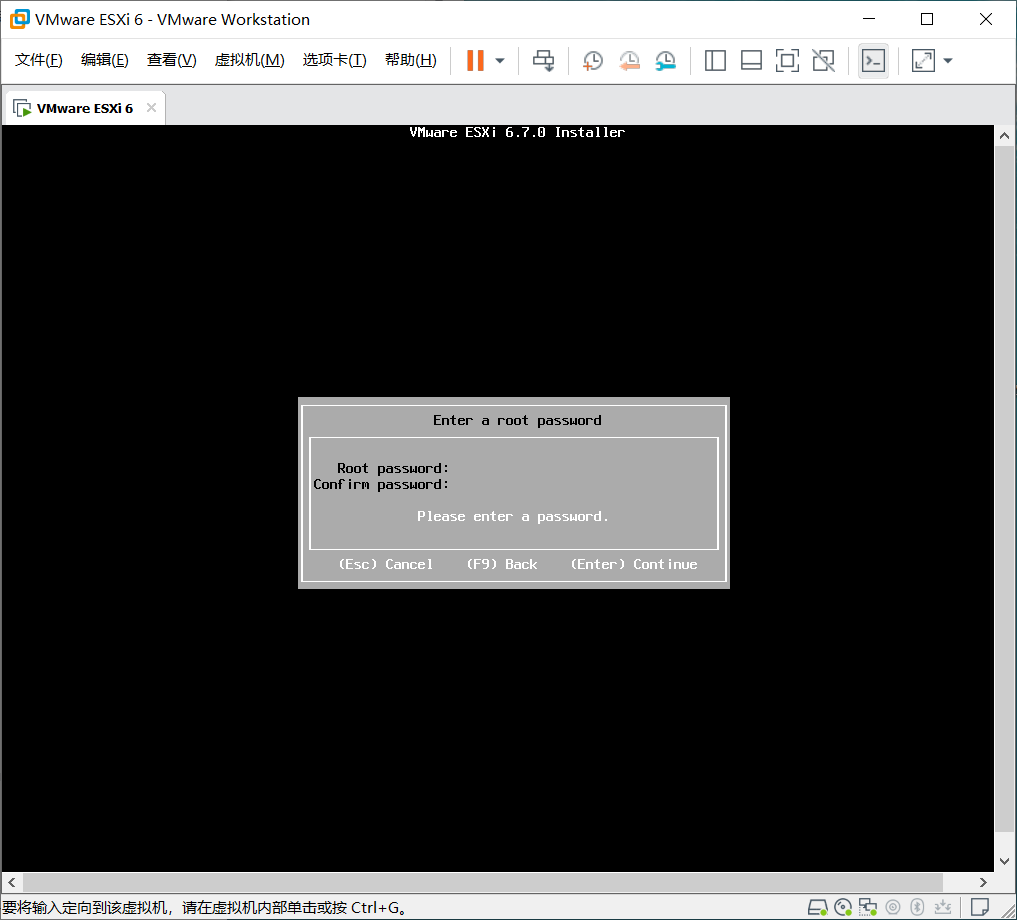This screenshot has width=1017, height=920.
Task: Click the network adapter status icon
Action: click(867, 907)
